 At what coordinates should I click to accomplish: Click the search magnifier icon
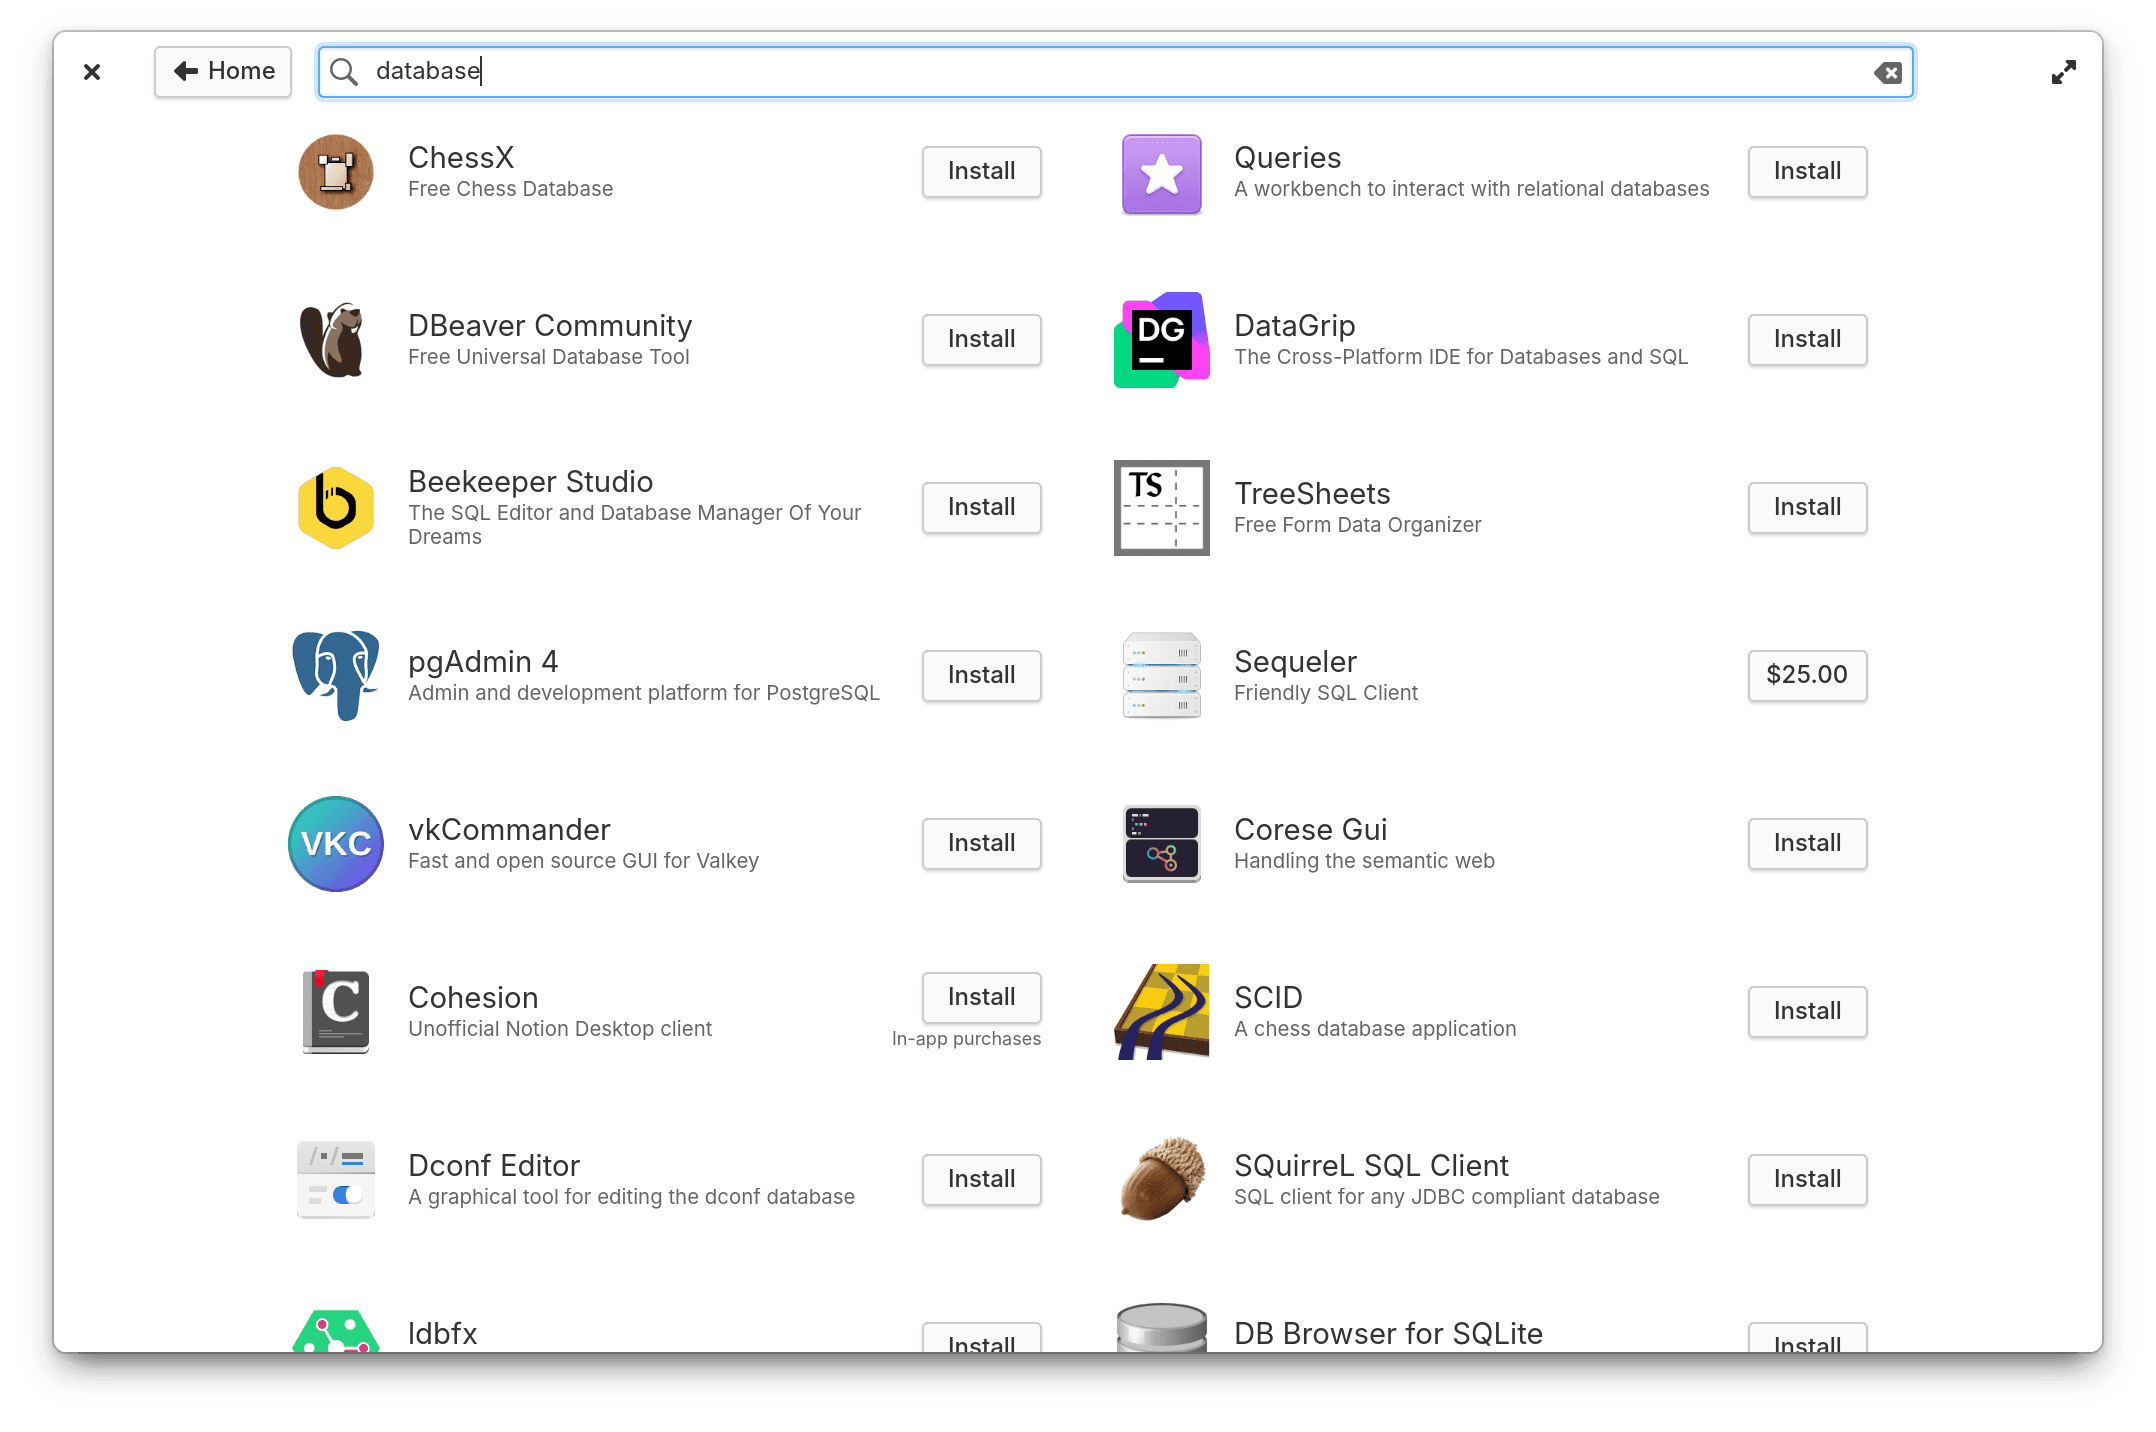point(343,71)
